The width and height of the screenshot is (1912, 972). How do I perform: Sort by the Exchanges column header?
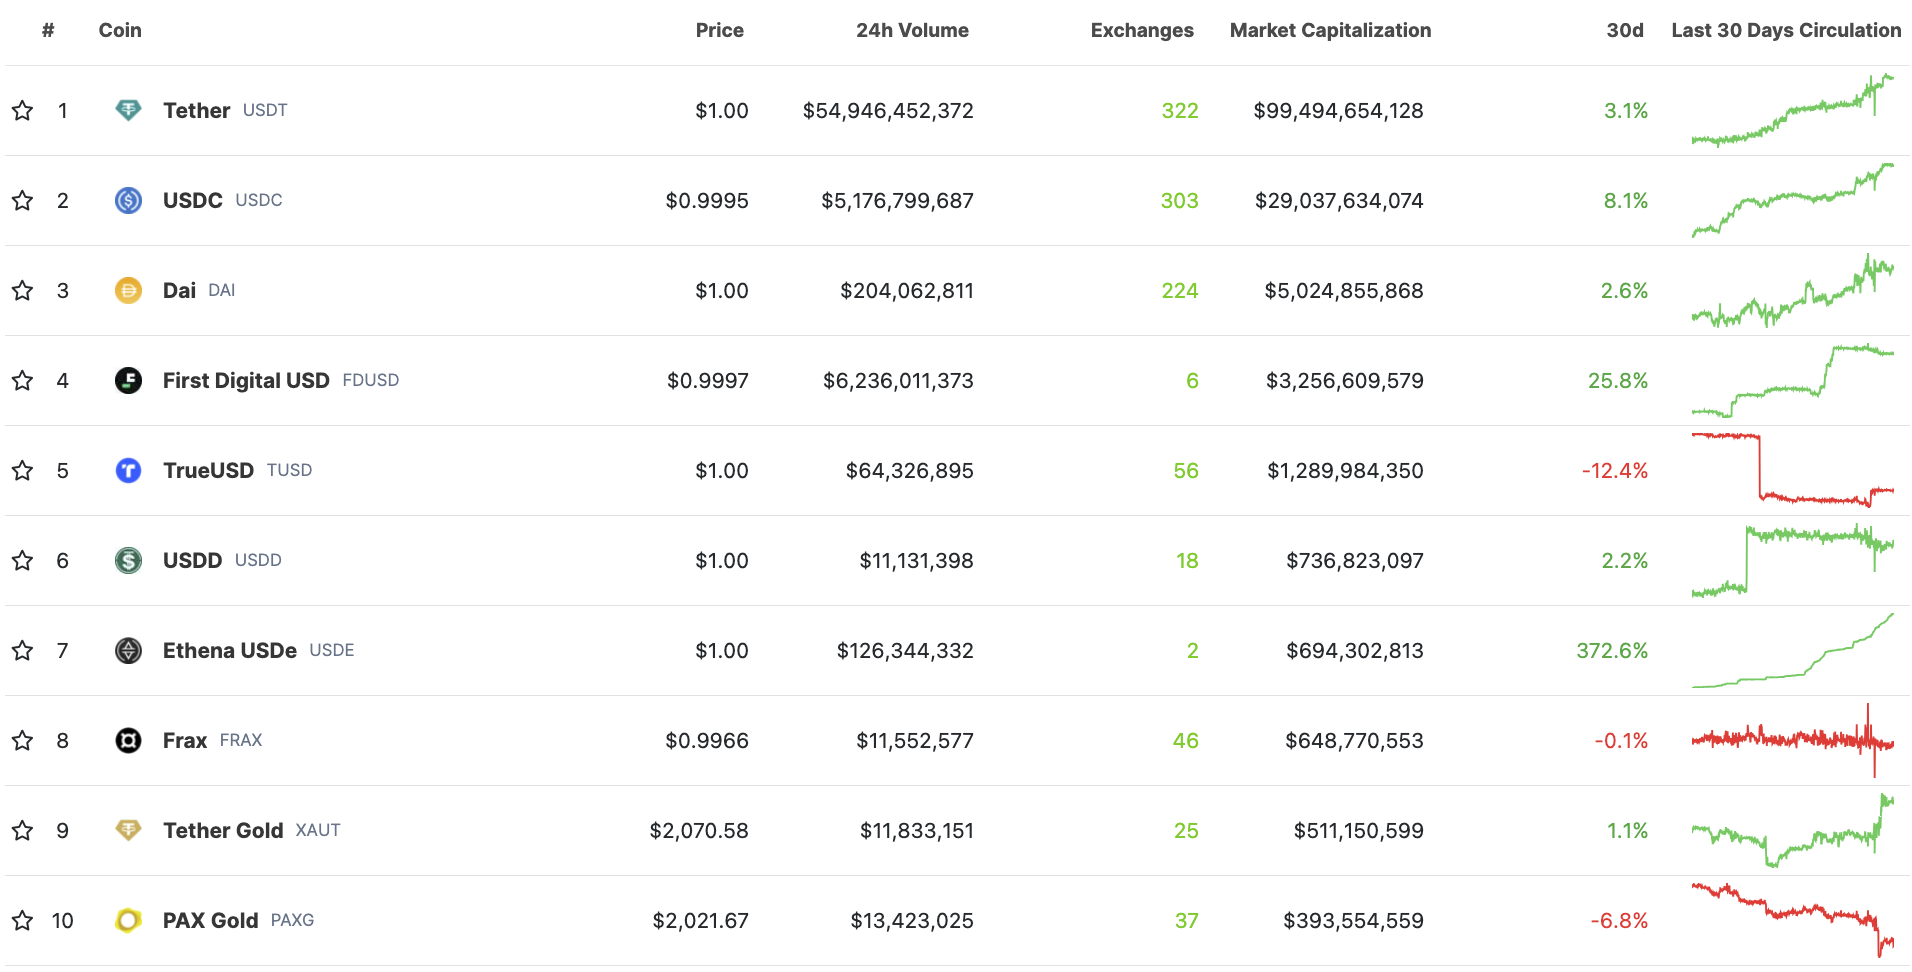click(1142, 30)
